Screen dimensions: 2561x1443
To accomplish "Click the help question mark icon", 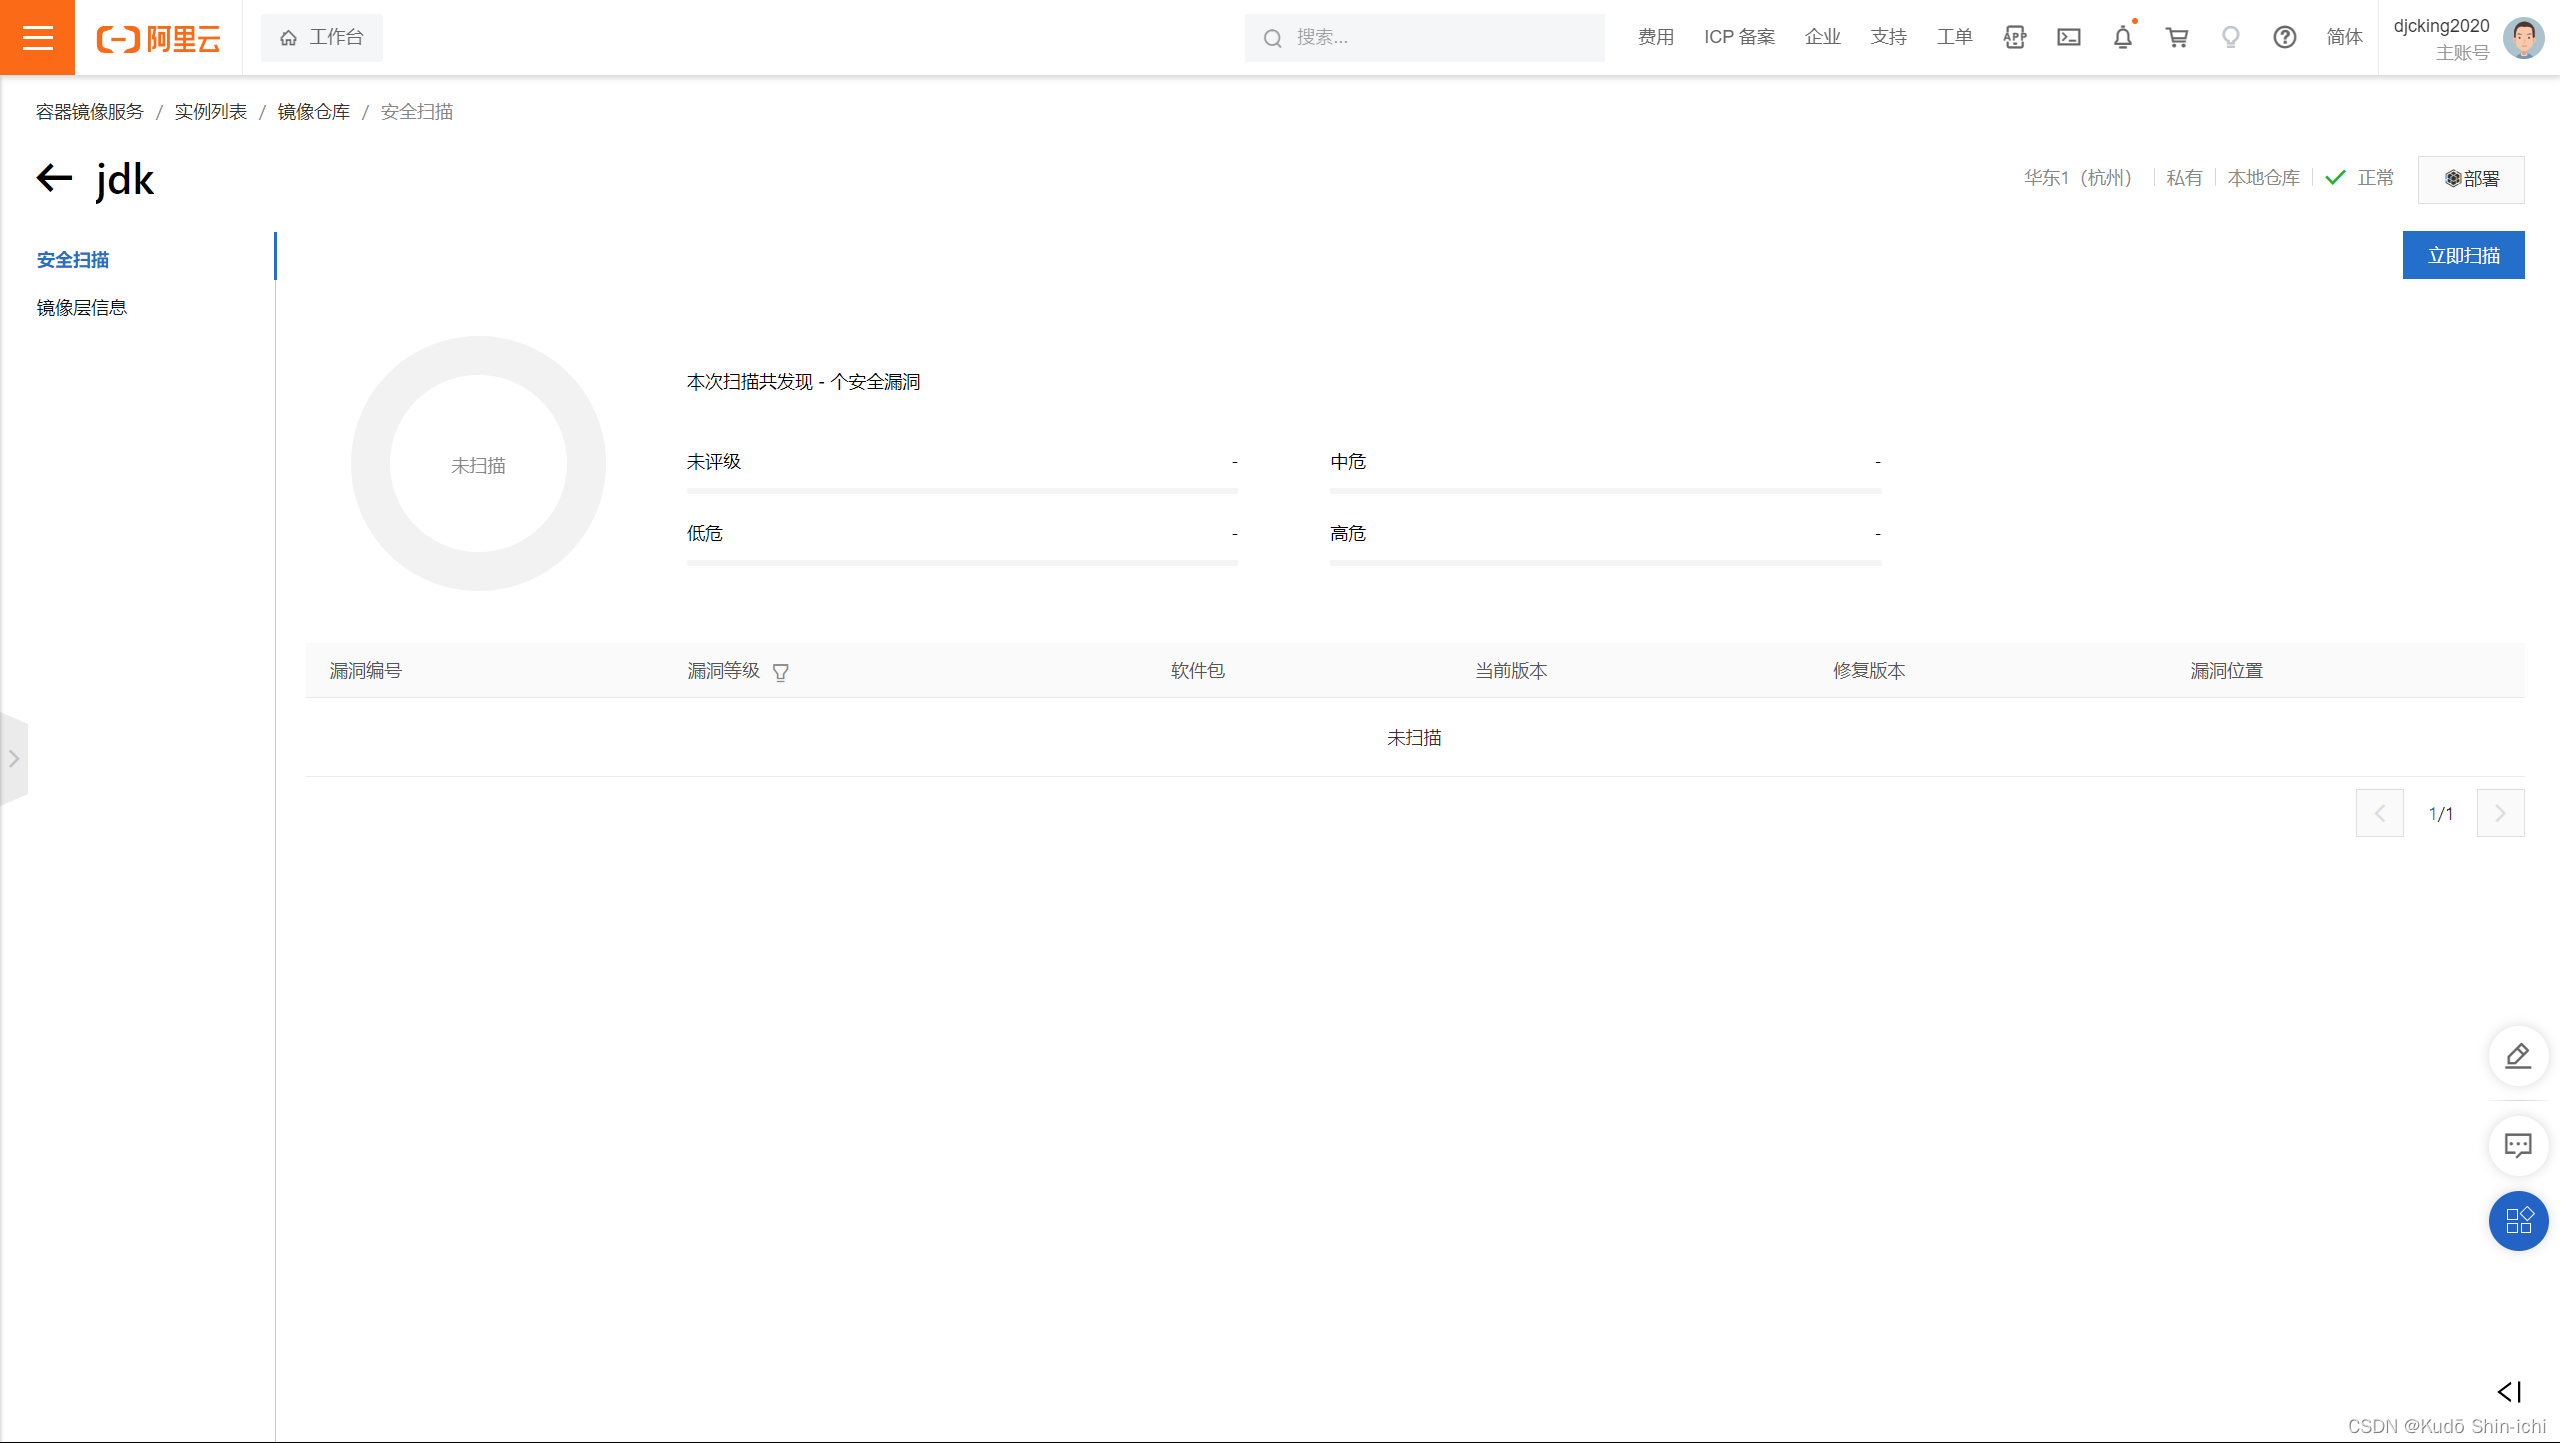I will [2284, 38].
